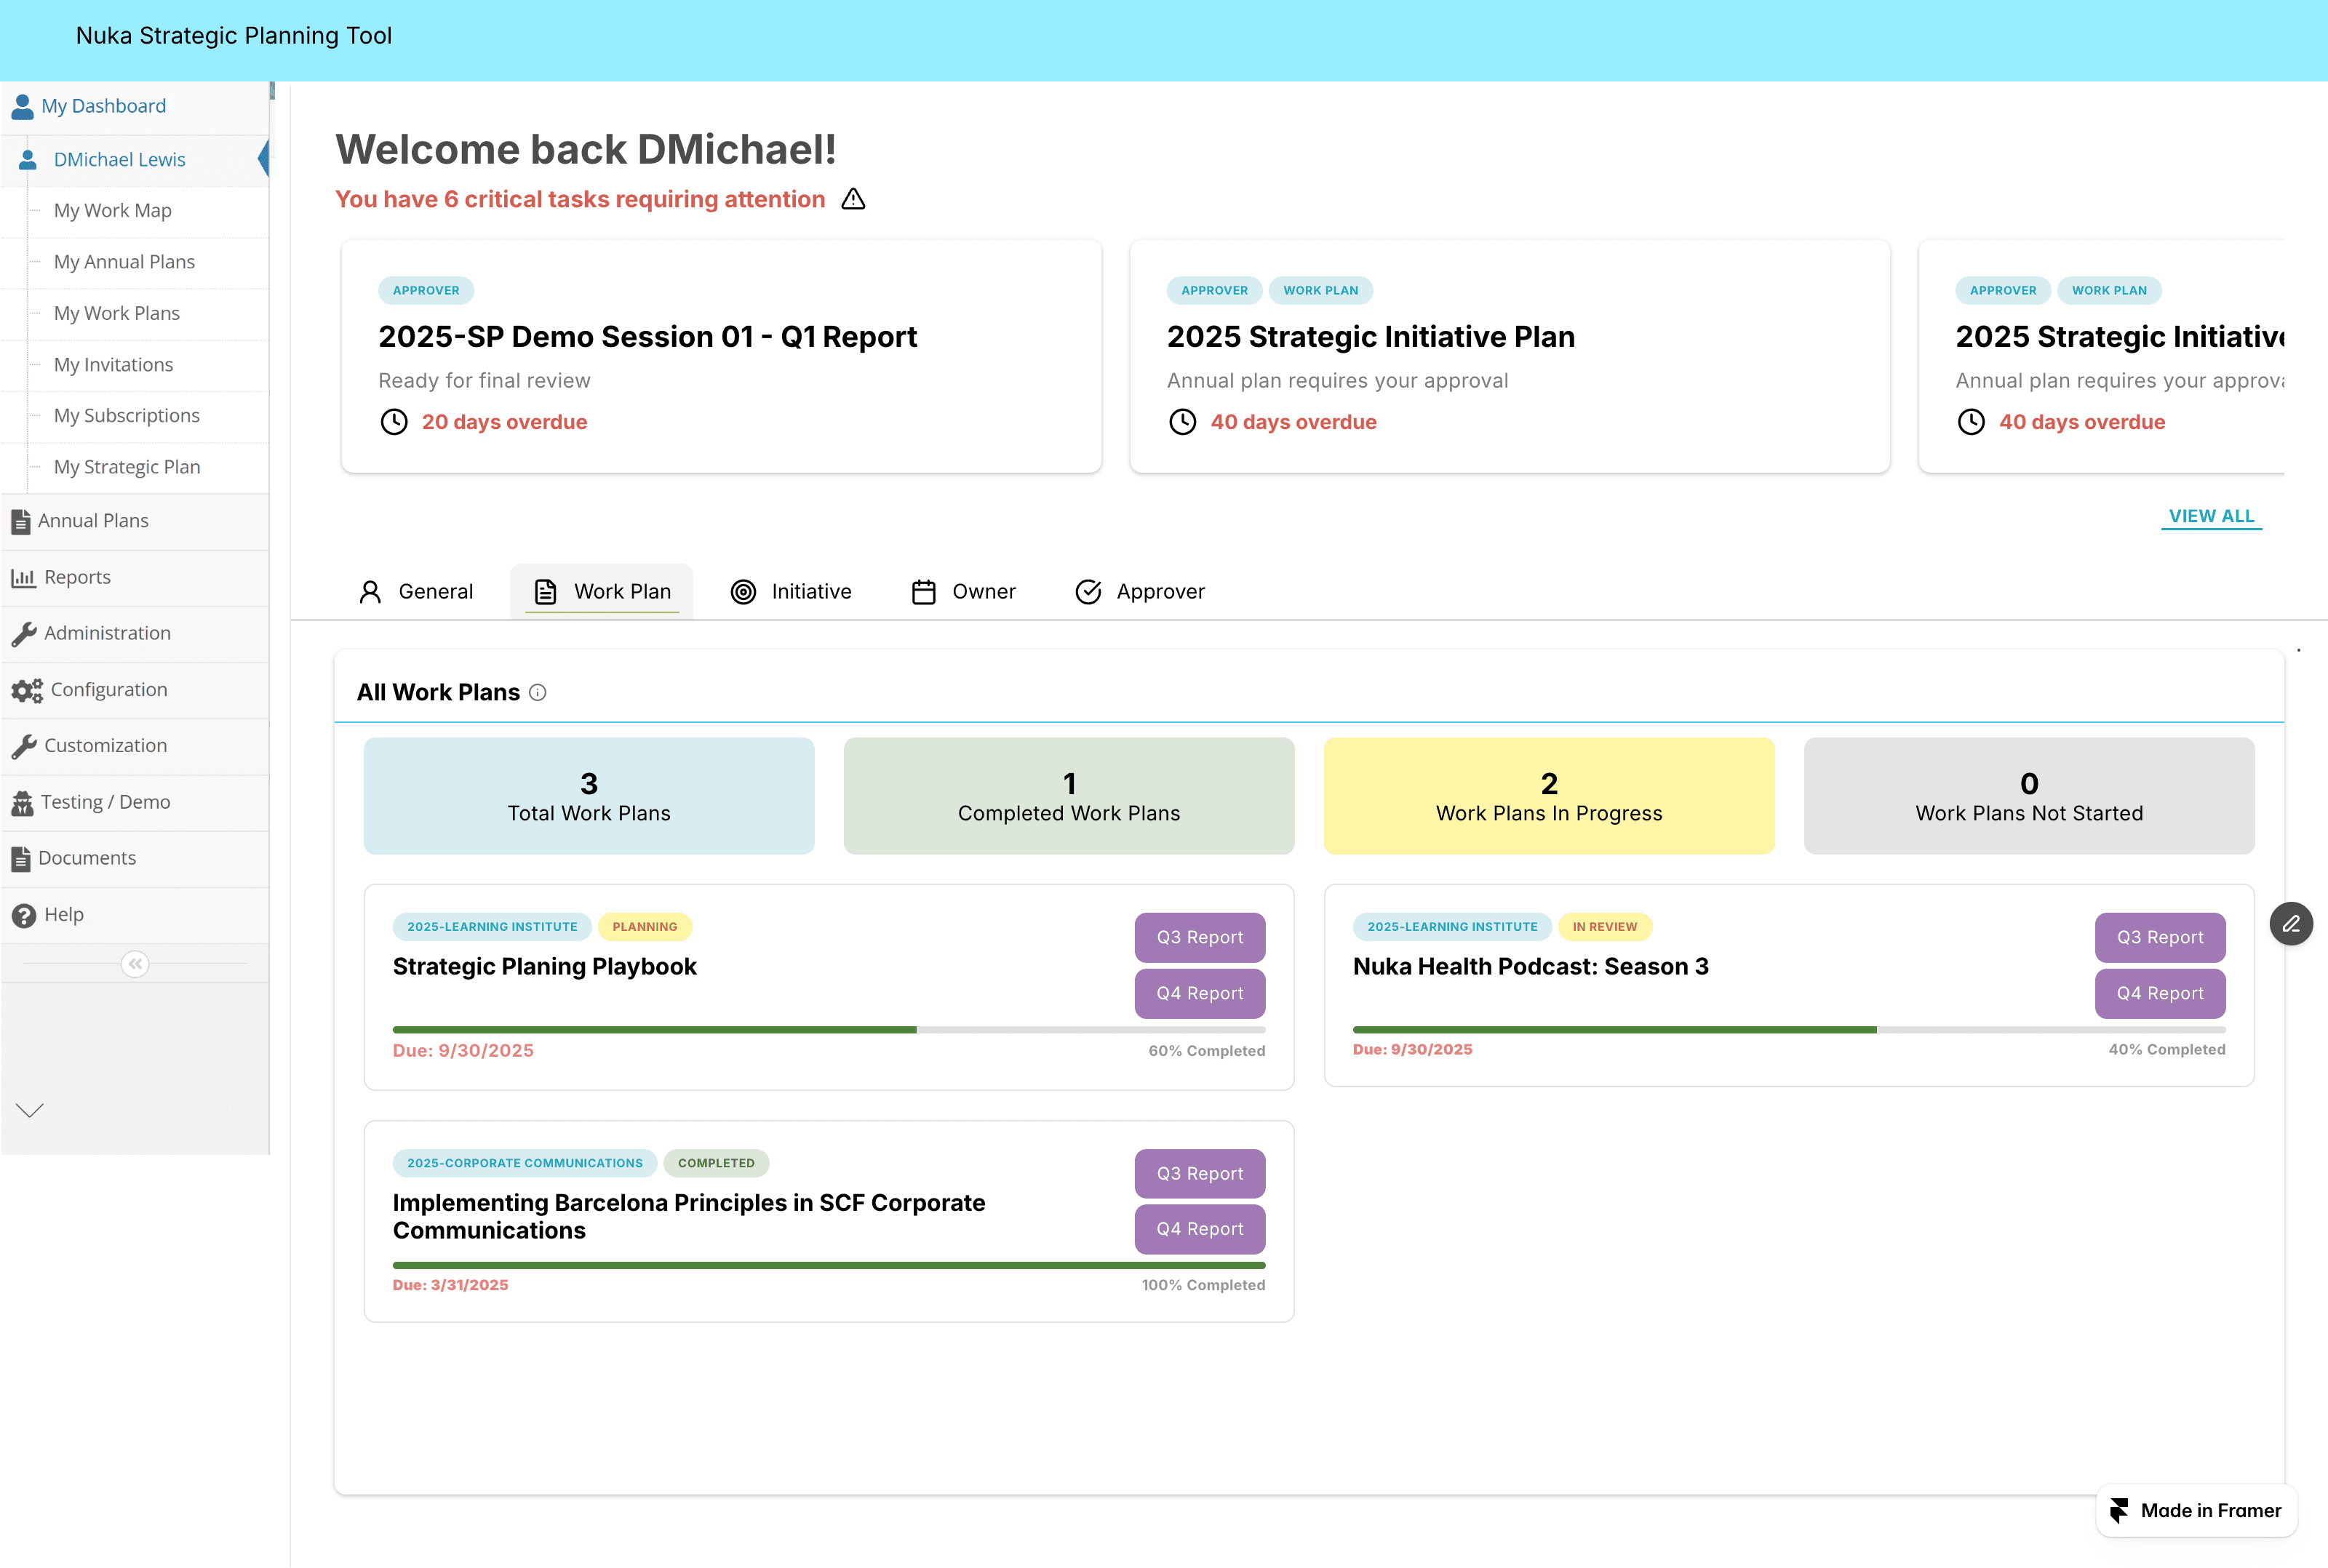Open the 2025-SP Demo Session Q1 Report card

(x=721, y=356)
